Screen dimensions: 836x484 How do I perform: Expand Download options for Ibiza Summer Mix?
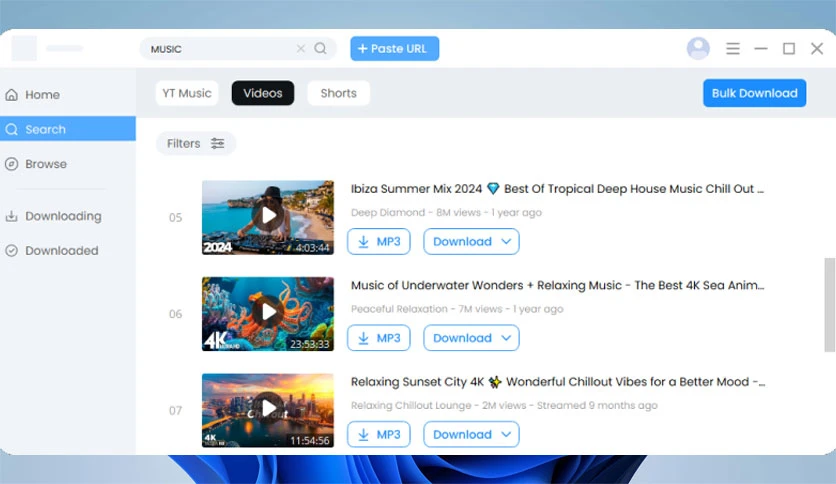click(x=471, y=241)
